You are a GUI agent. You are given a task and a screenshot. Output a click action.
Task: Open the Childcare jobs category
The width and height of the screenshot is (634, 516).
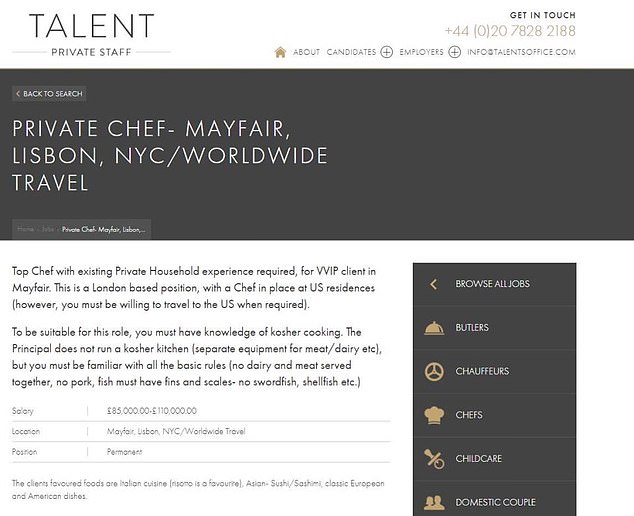[495, 459]
